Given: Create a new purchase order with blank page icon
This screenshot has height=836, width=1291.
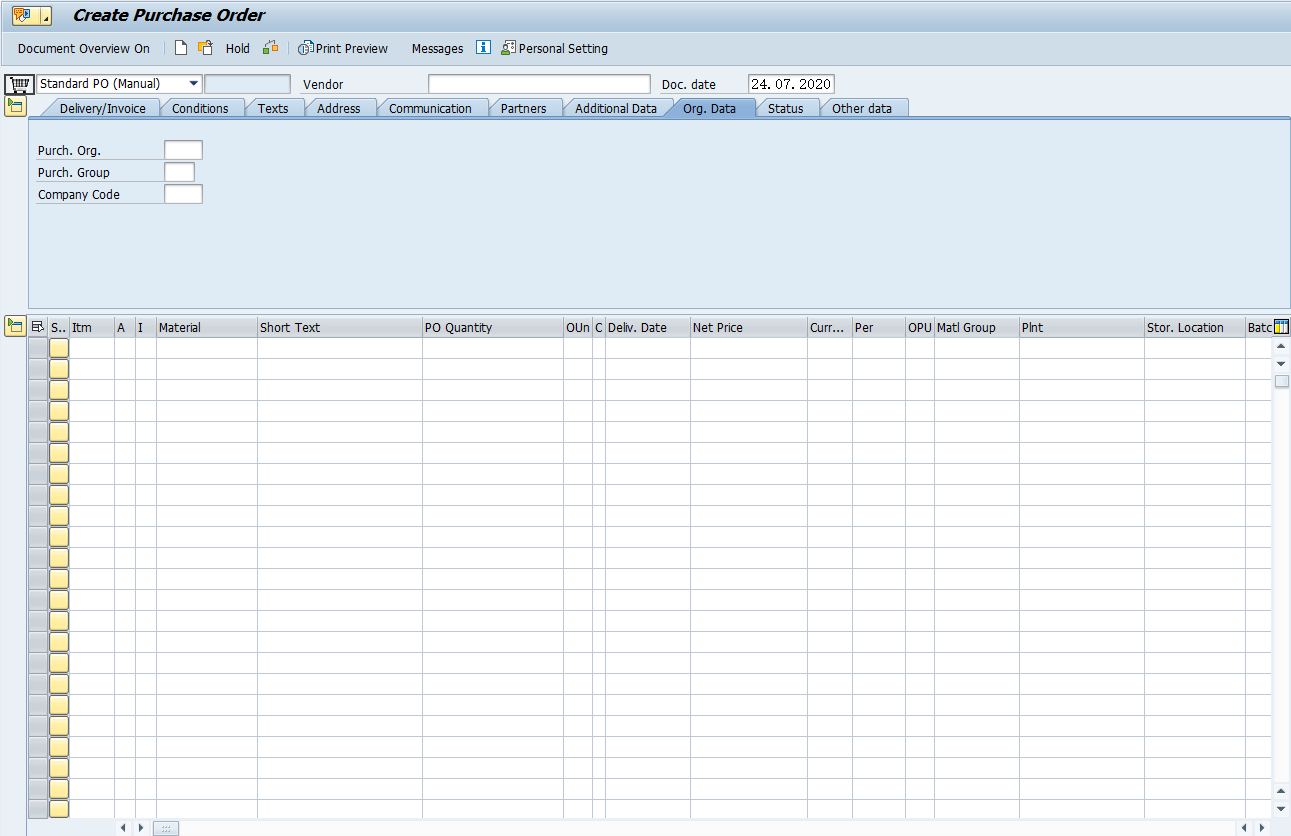Looking at the screenshot, I should [x=181, y=47].
